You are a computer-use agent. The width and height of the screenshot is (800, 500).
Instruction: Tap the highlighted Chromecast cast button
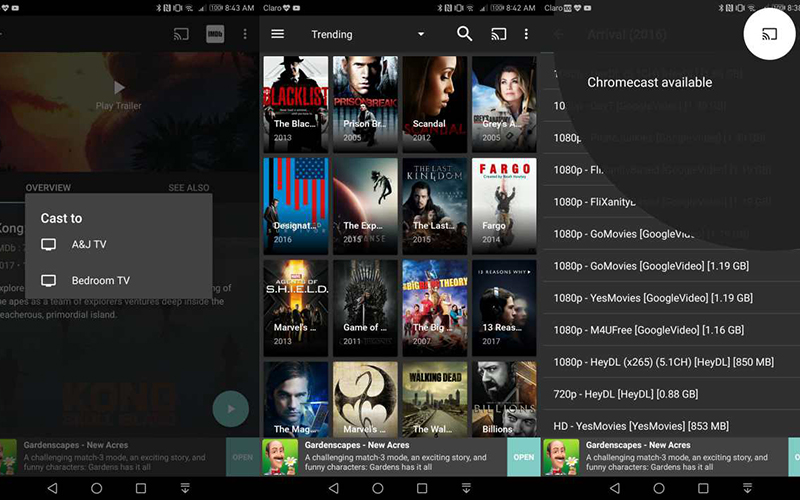pyautogui.click(x=769, y=34)
